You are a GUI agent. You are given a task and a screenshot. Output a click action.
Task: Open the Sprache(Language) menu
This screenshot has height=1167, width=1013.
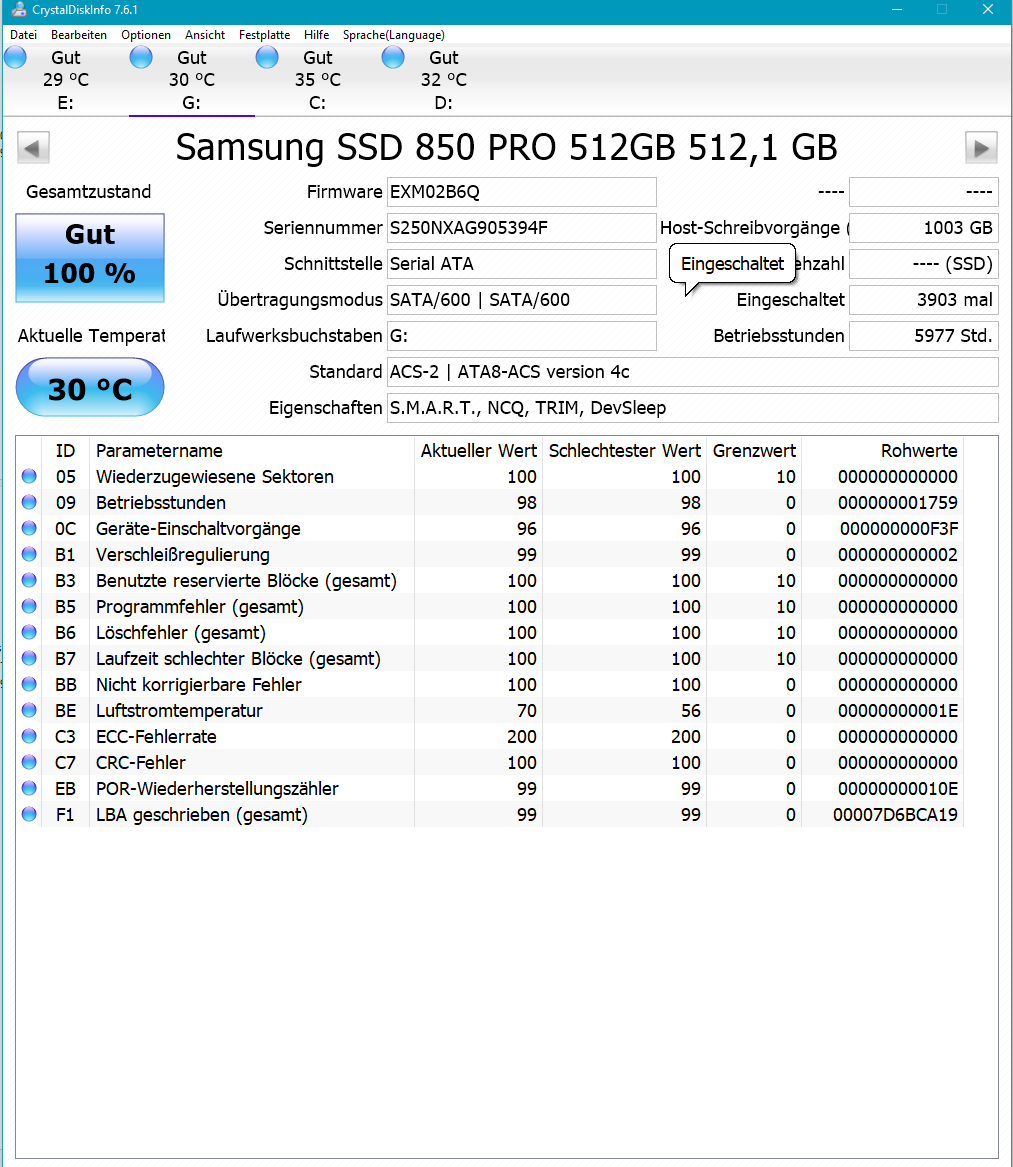click(394, 35)
